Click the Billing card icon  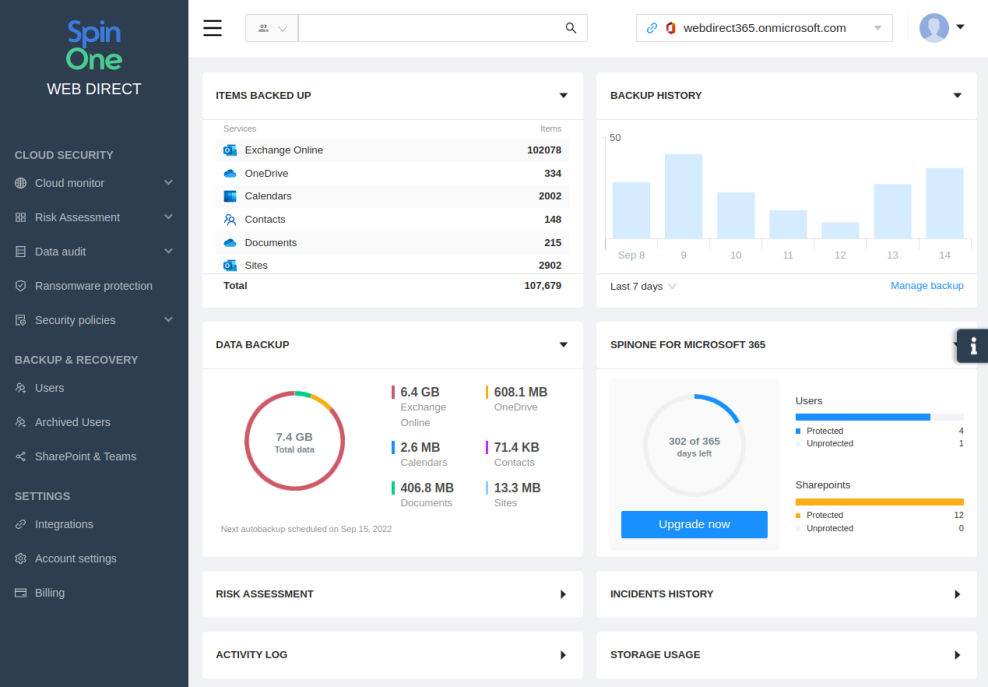21,592
